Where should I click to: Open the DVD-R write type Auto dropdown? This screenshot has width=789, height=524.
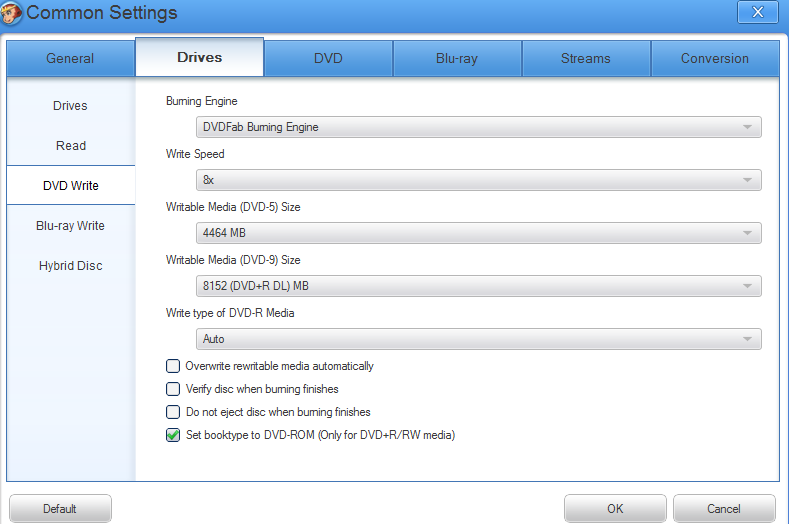click(x=479, y=339)
